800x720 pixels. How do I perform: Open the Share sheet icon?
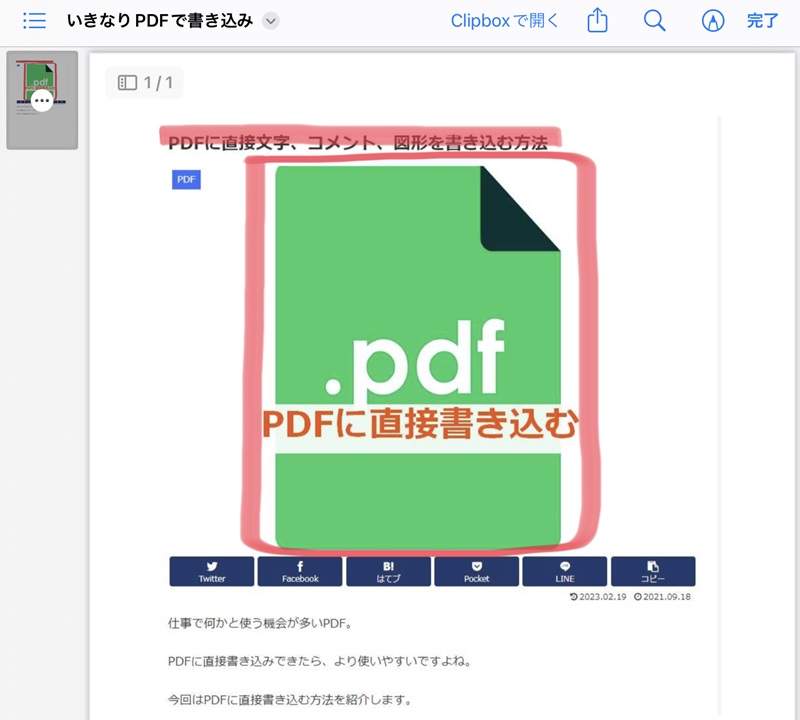point(597,21)
